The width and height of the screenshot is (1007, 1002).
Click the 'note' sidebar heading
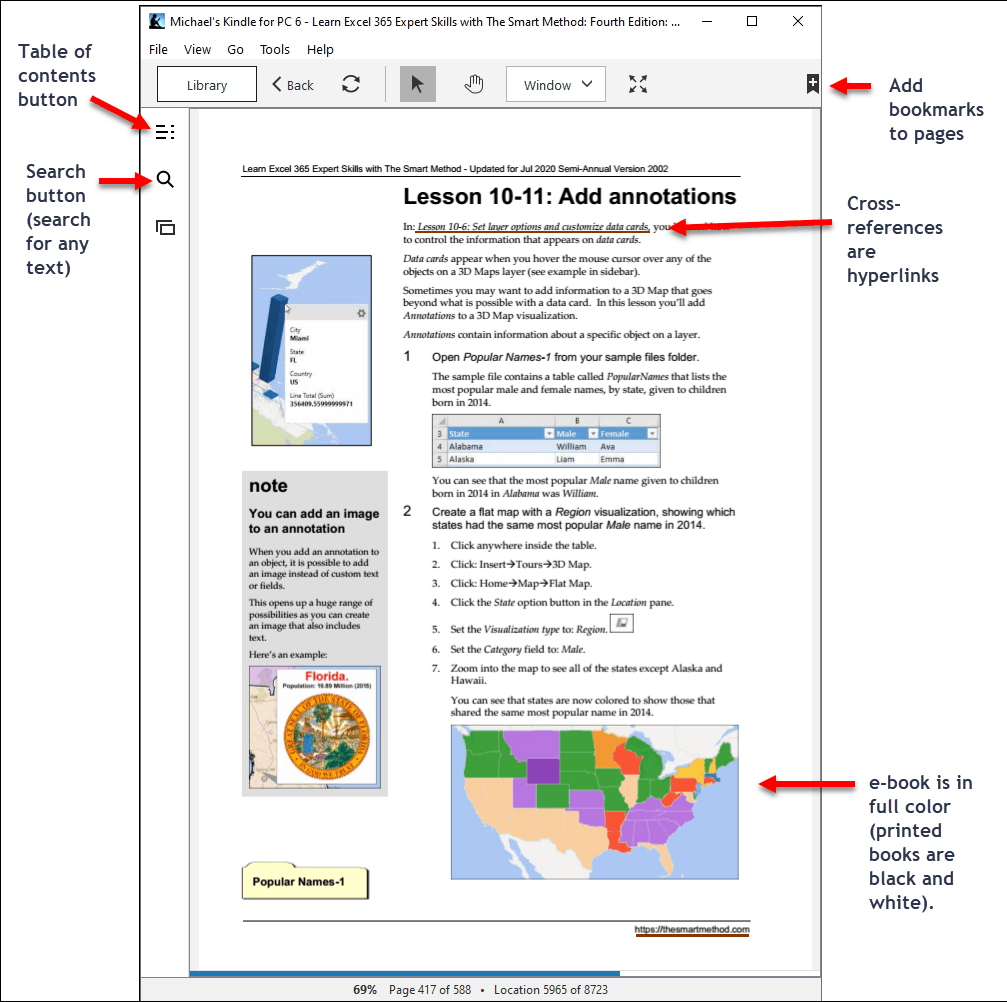[268, 486]
